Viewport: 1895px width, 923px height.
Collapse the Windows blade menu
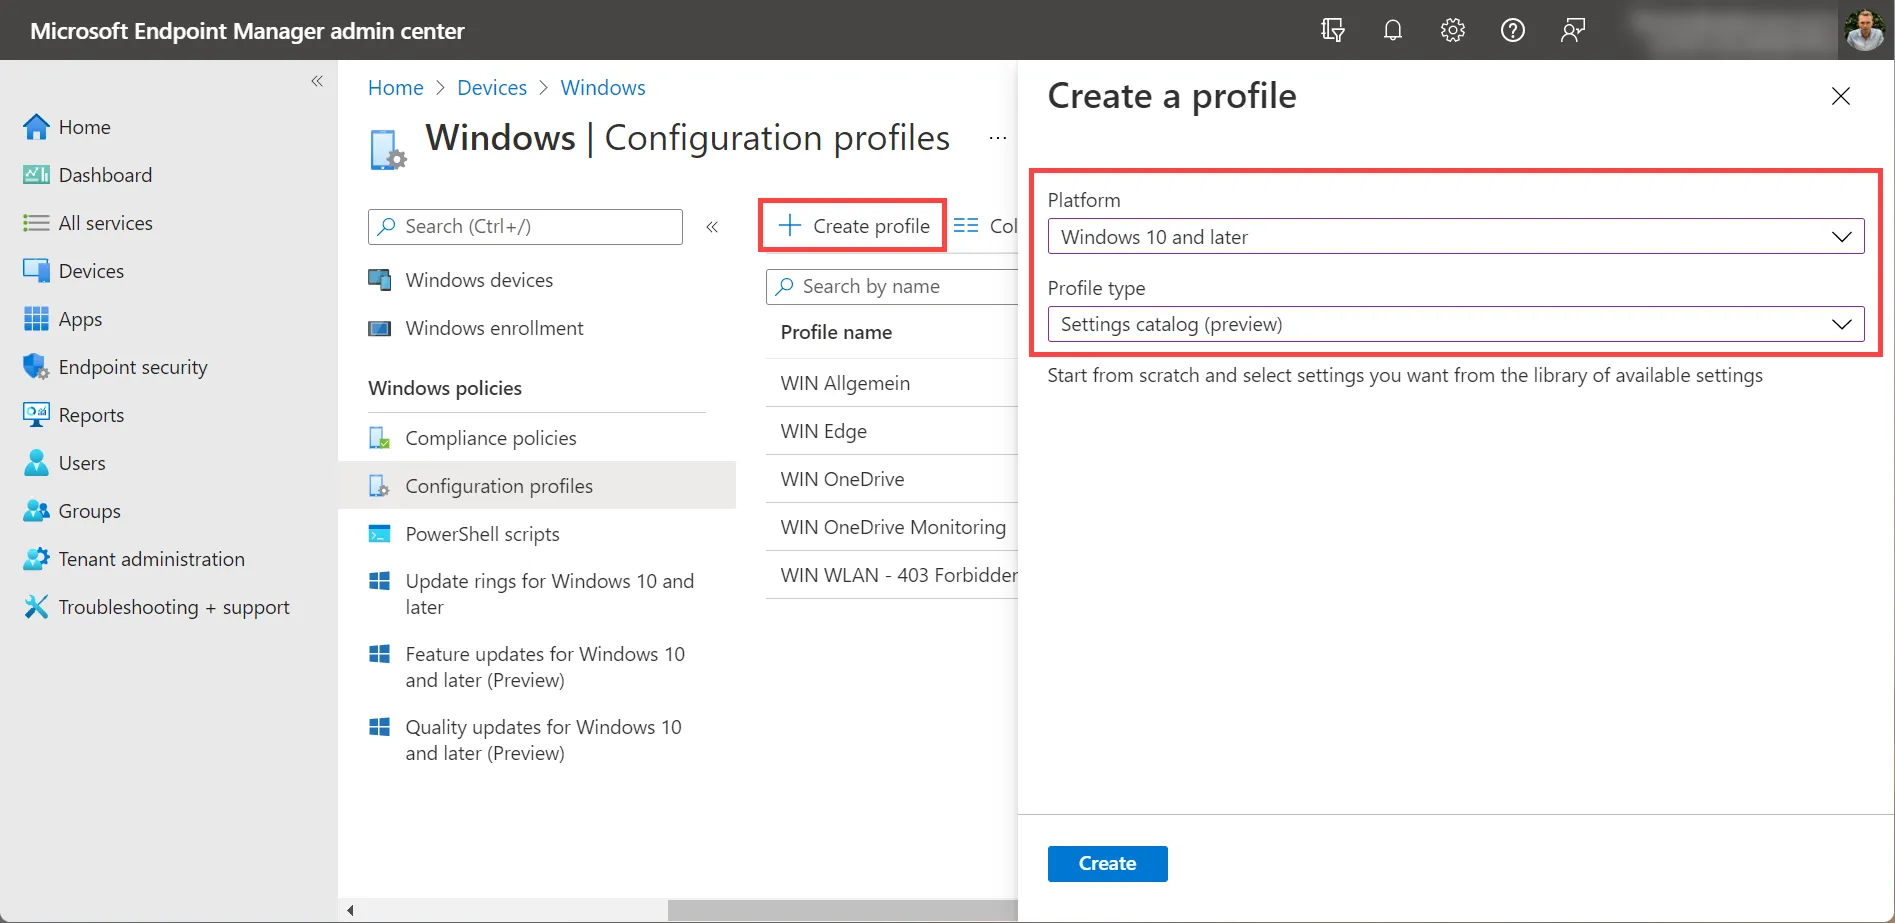(712, 227)
